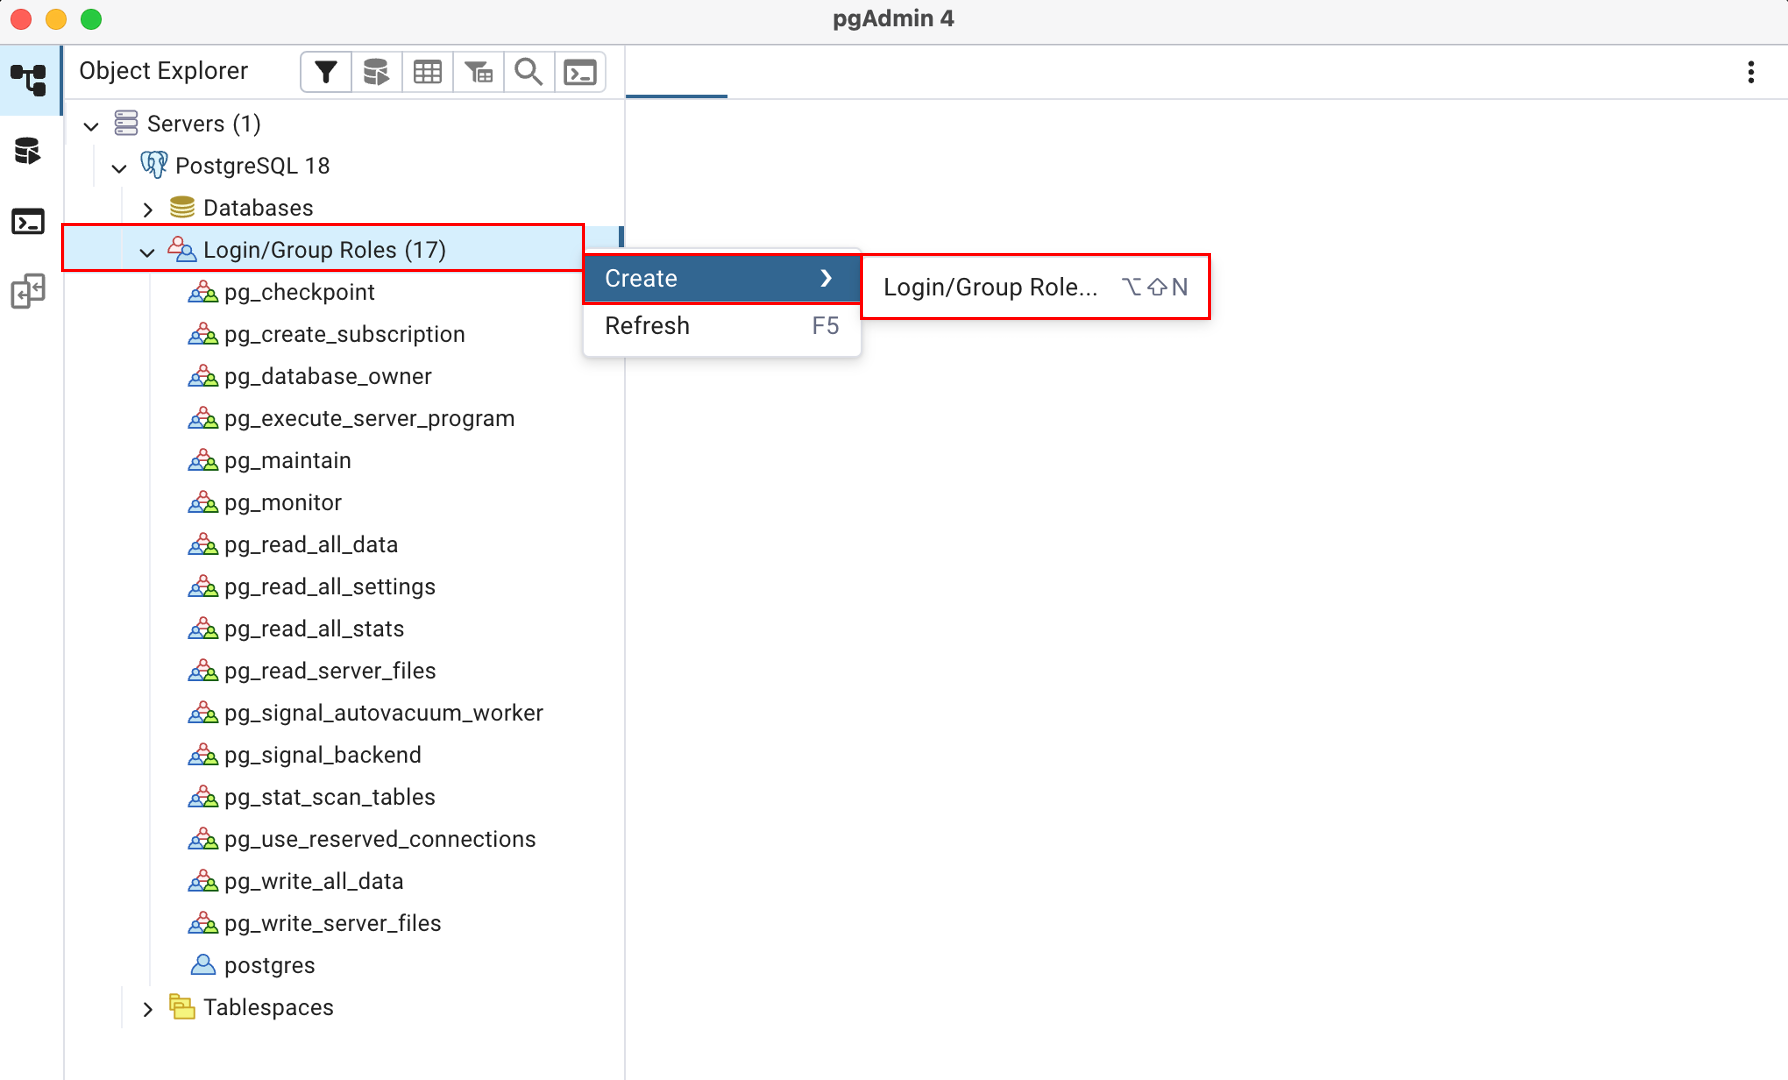This screenshot has height=1080, width=1788.
Task: Choose Refresh from the context menu
Action: click(722, 326)
